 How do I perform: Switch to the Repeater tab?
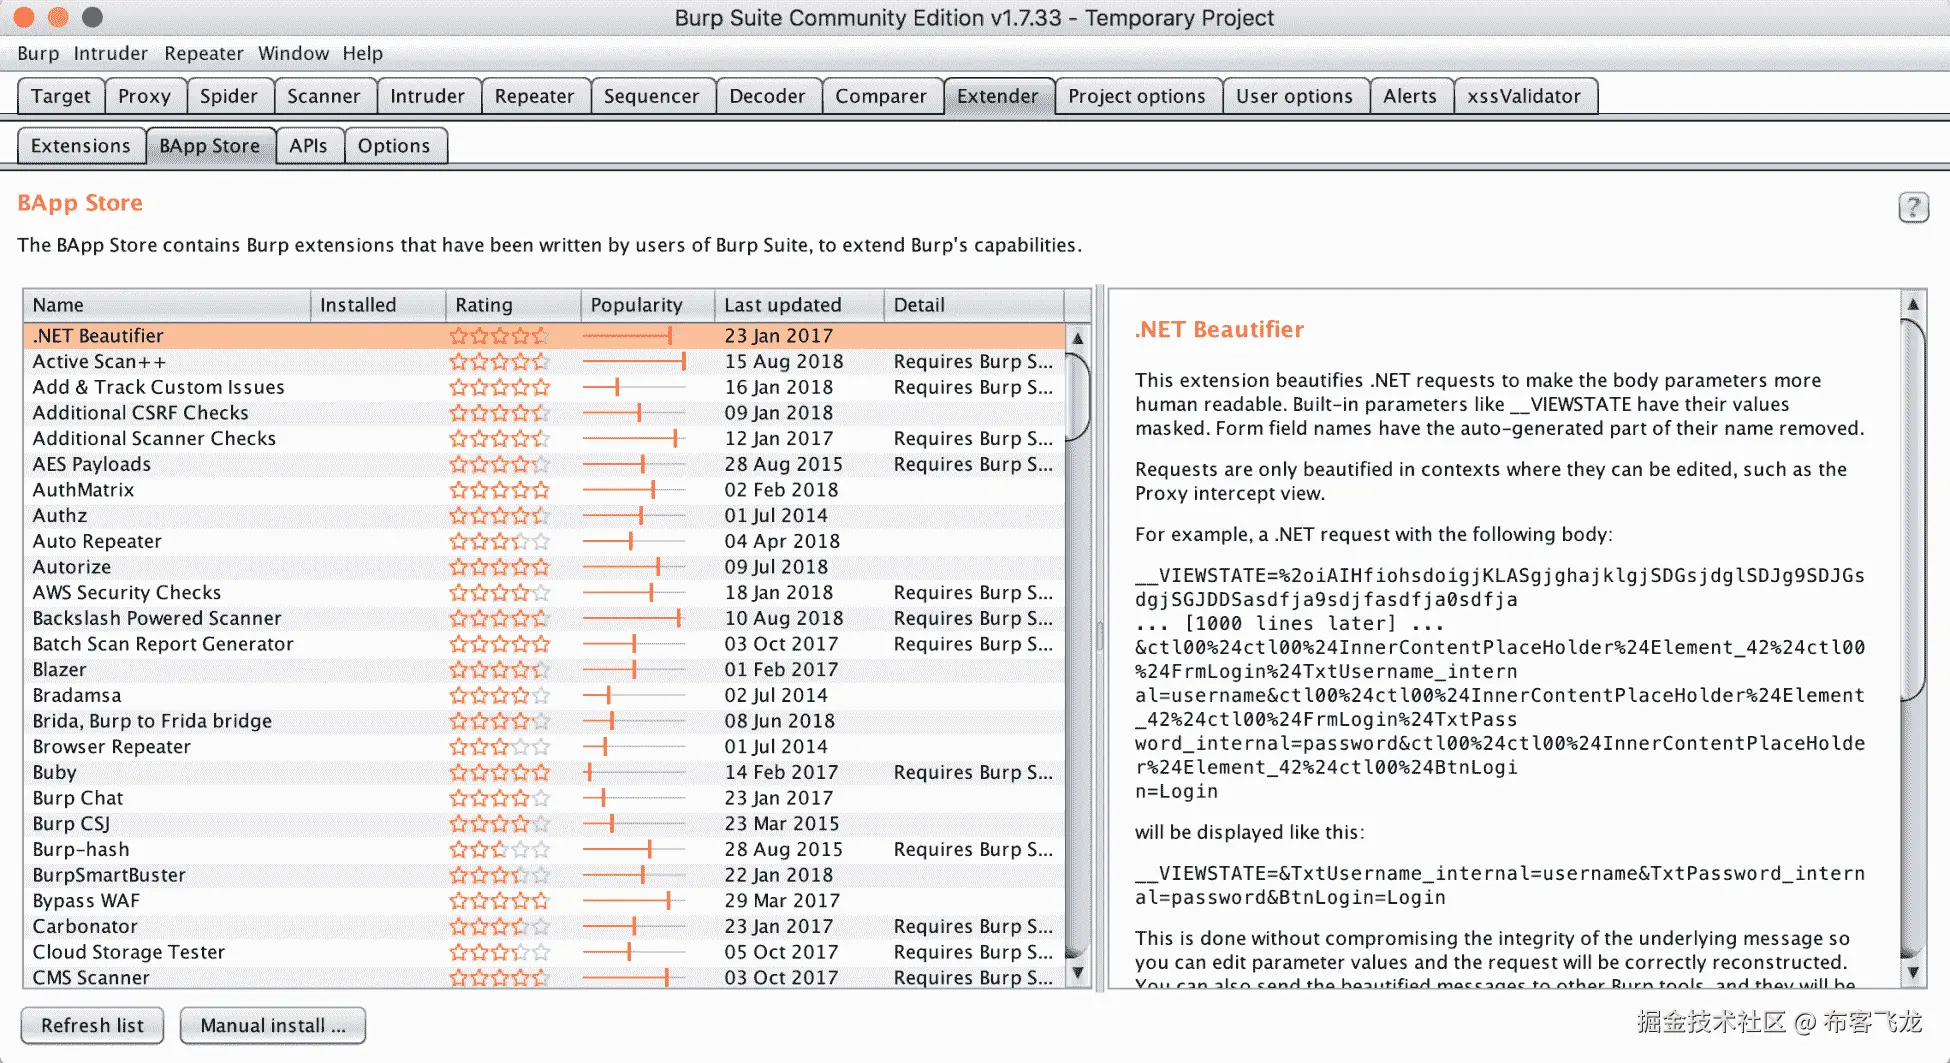pos(535,96)
